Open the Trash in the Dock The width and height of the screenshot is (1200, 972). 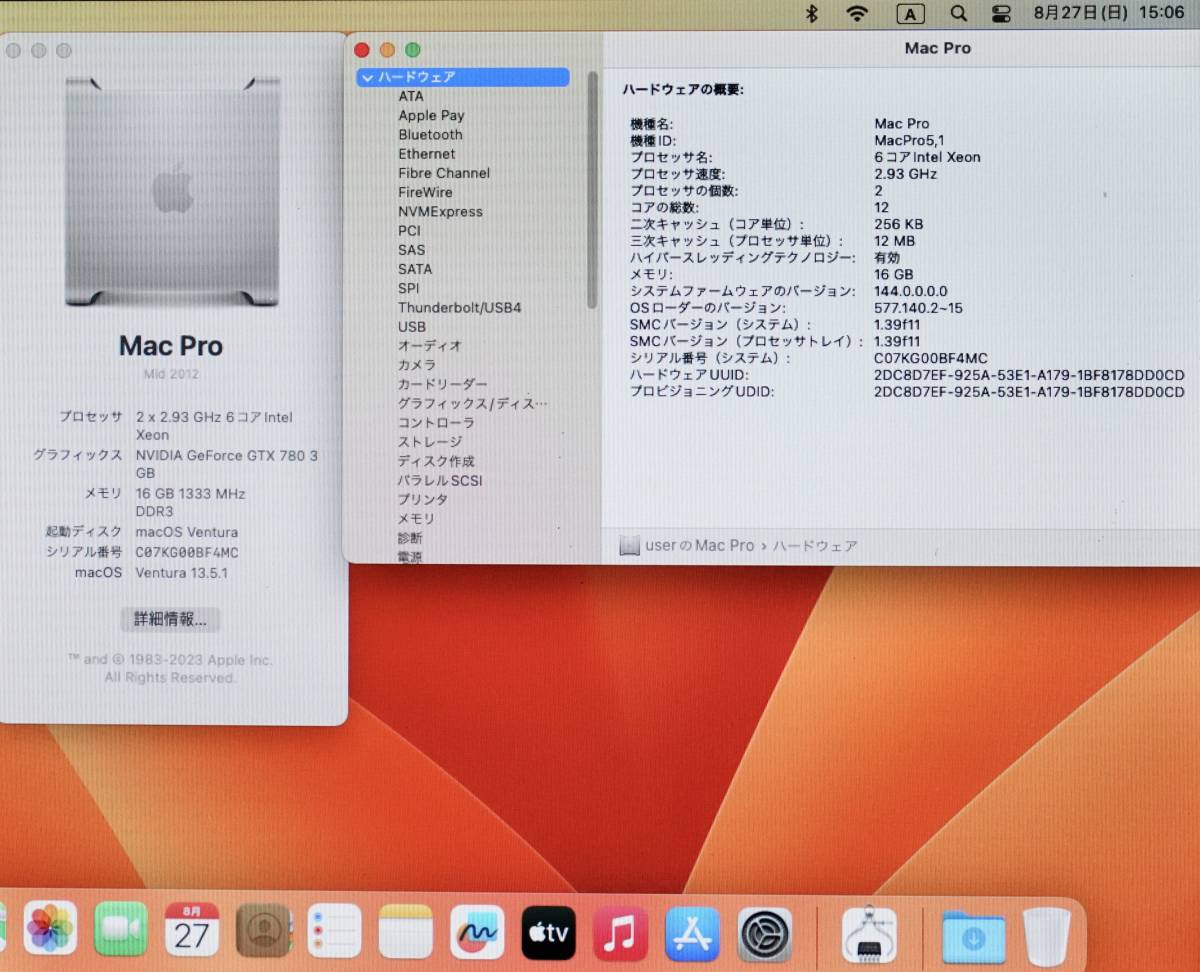coord(1047,937)
